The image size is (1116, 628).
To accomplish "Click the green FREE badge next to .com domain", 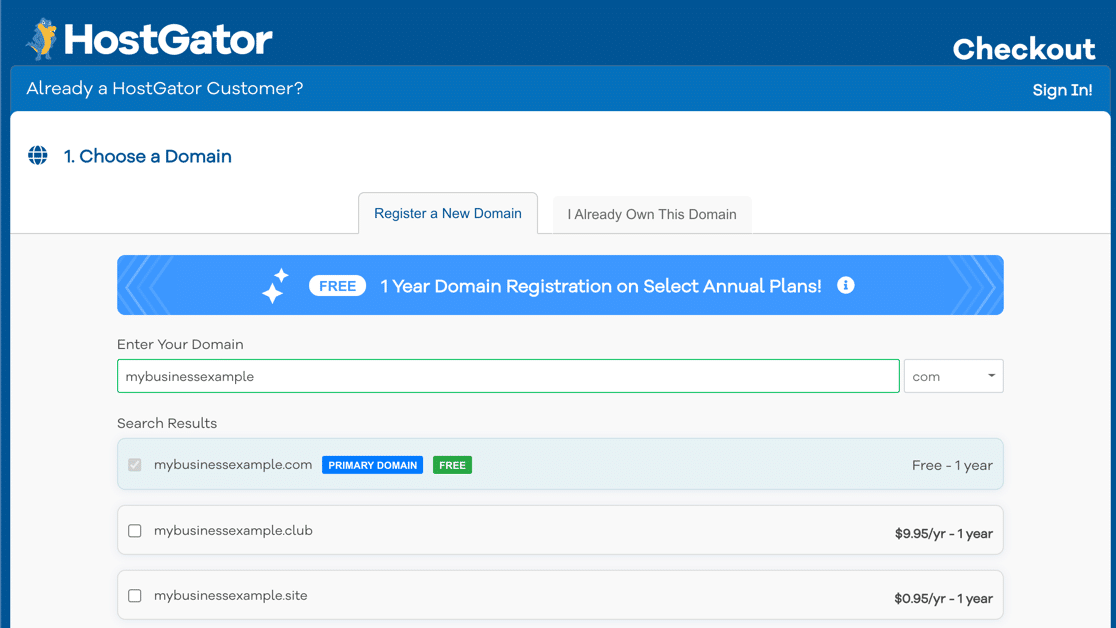I will (452, 465).
